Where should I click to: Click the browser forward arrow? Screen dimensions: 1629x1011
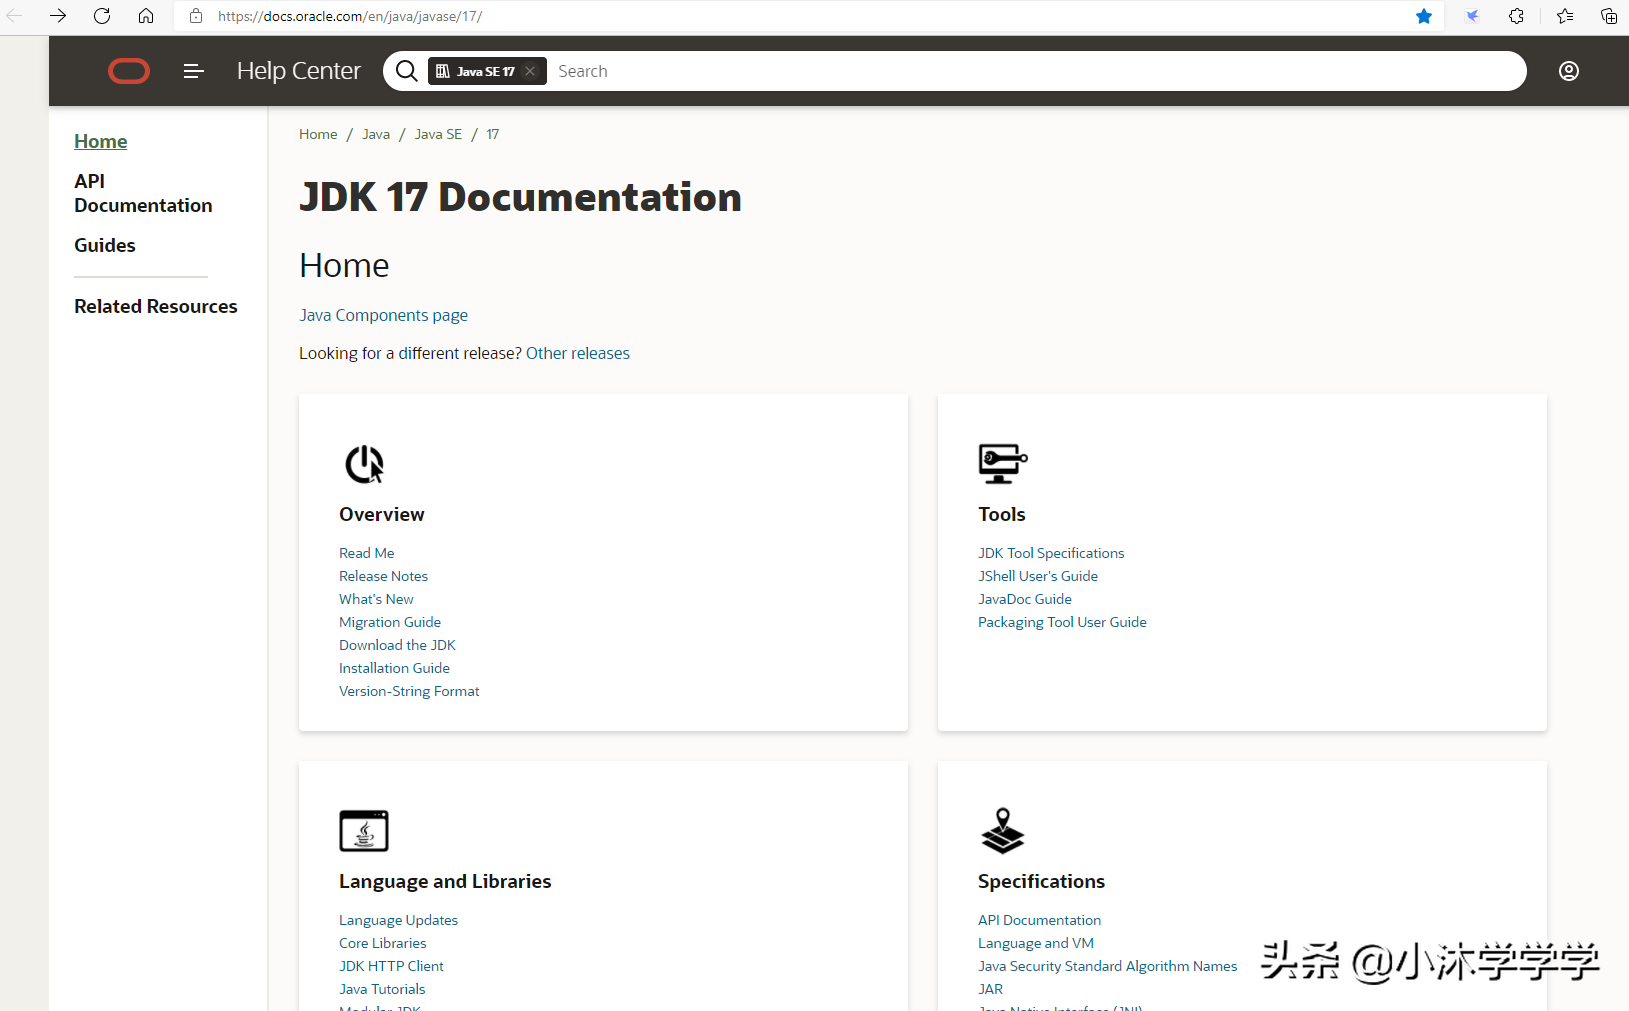pyautogui.click(x=58, y=16)
